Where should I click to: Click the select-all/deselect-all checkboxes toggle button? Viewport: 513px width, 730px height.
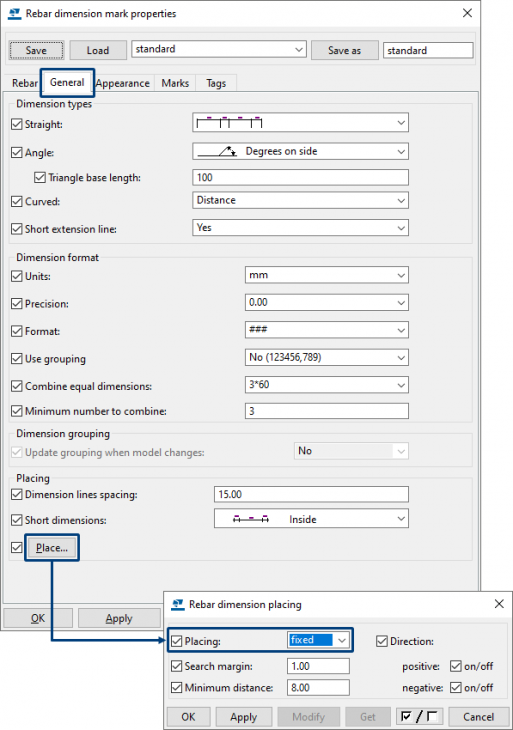click(x=418, y=716)
